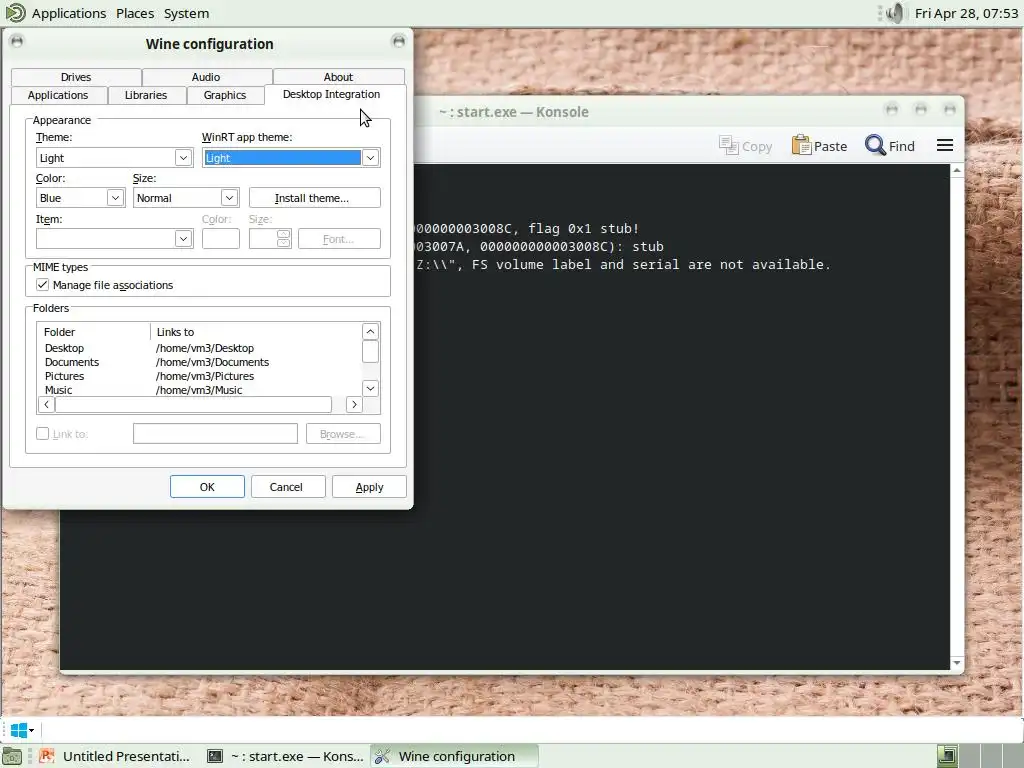Click Wine configuration window menu button at top-left
This screenshot has width=1024, height=768.
(17, 41)
